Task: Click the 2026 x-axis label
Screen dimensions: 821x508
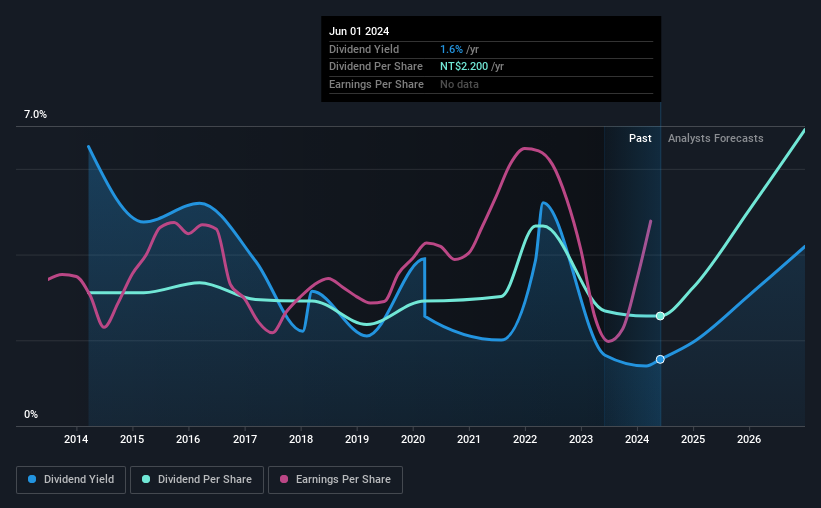Action: (749, 439)
